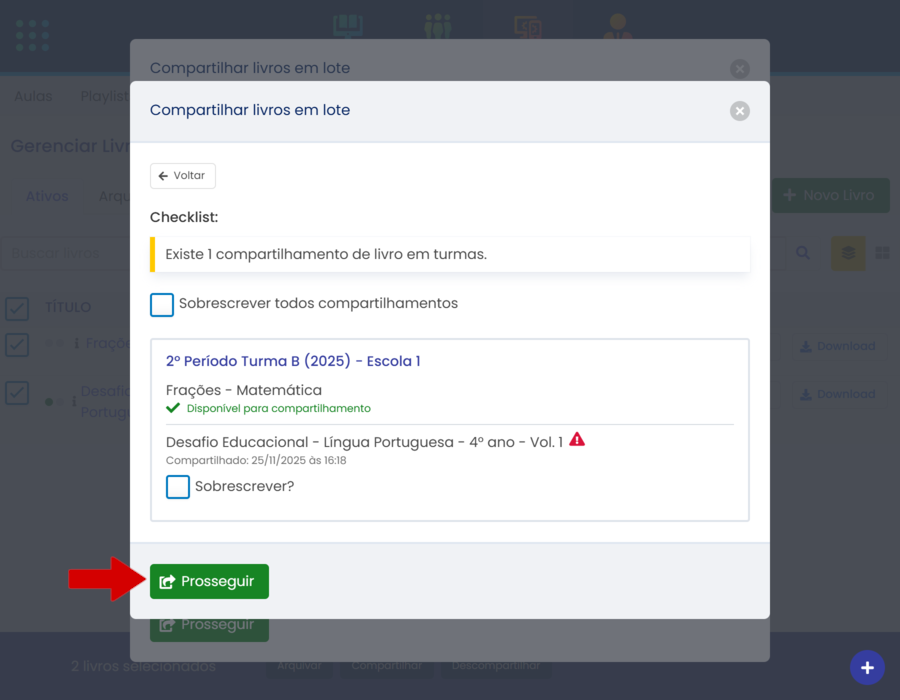Click the blue floating plus button
Screen dimensions: 900x700
(866, 667)
